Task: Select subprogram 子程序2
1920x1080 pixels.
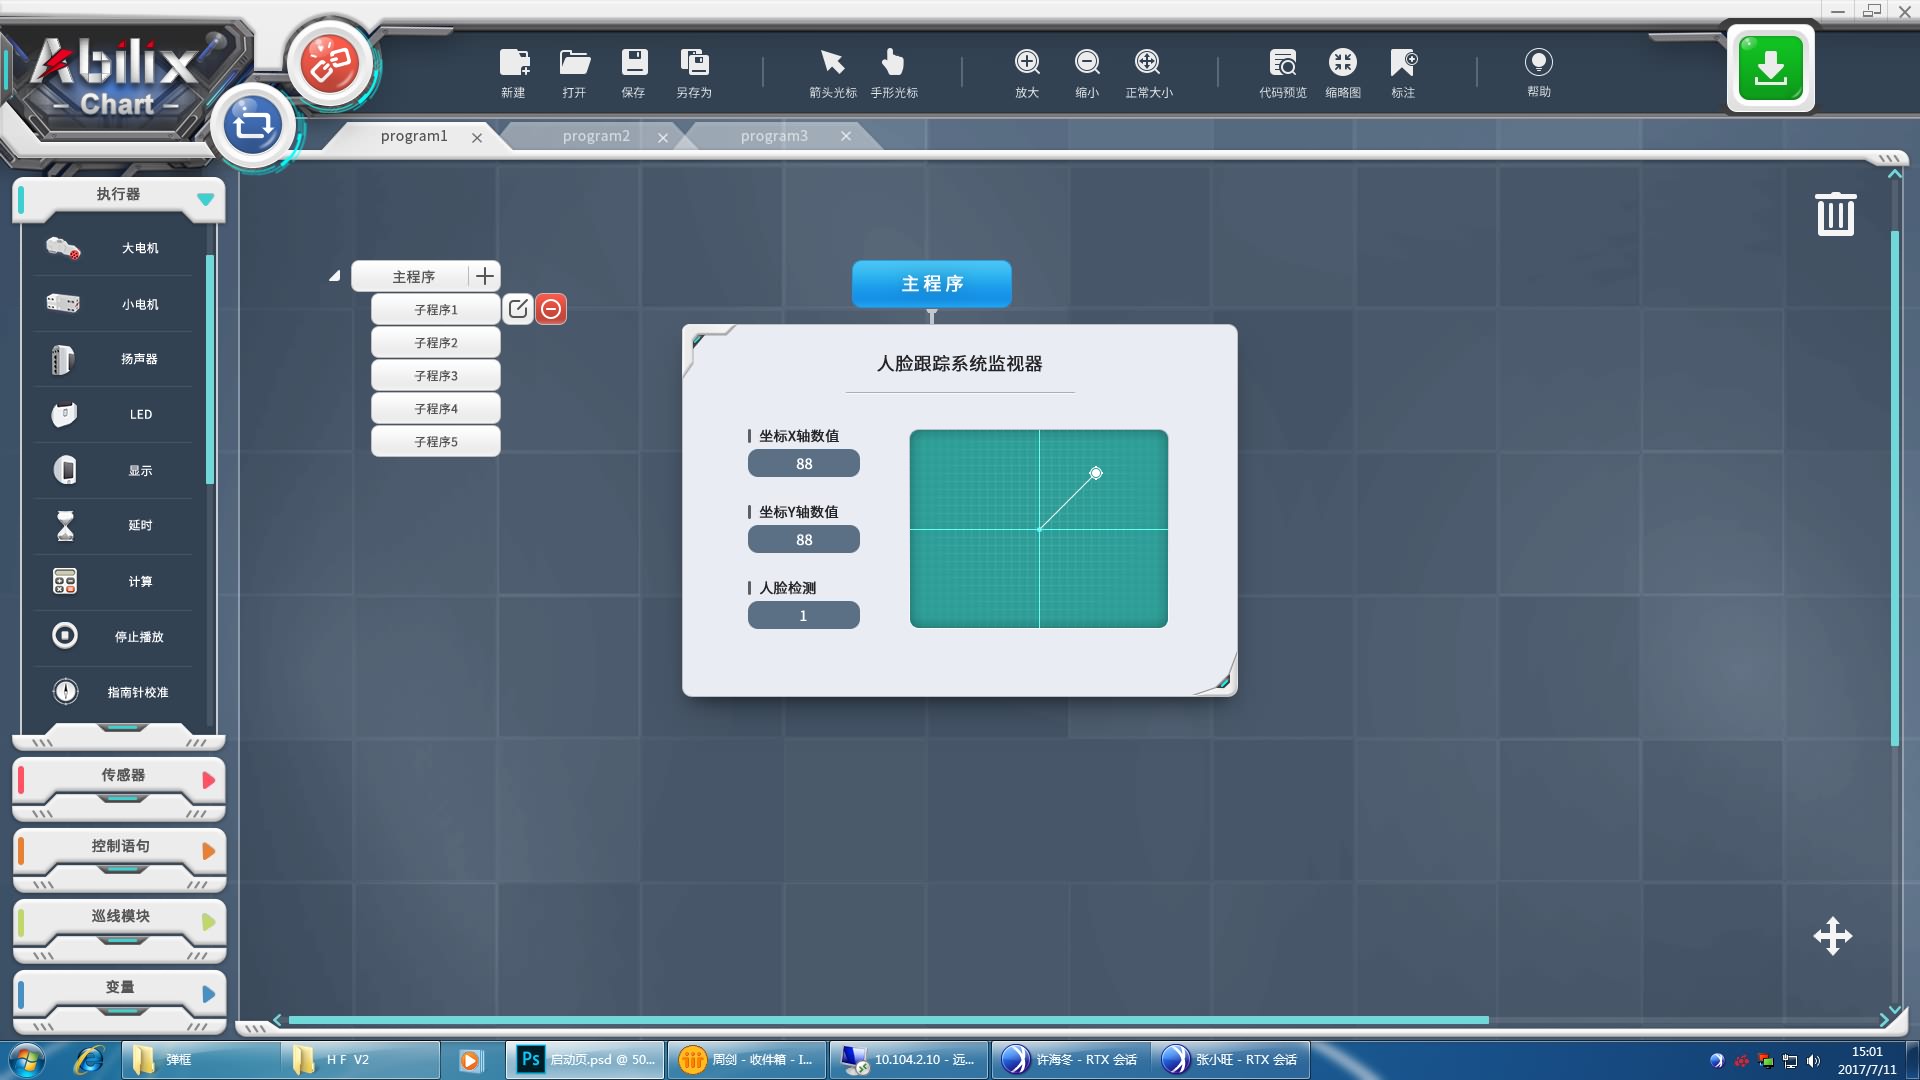Action: pyautogui.click(x=436, y=342)
